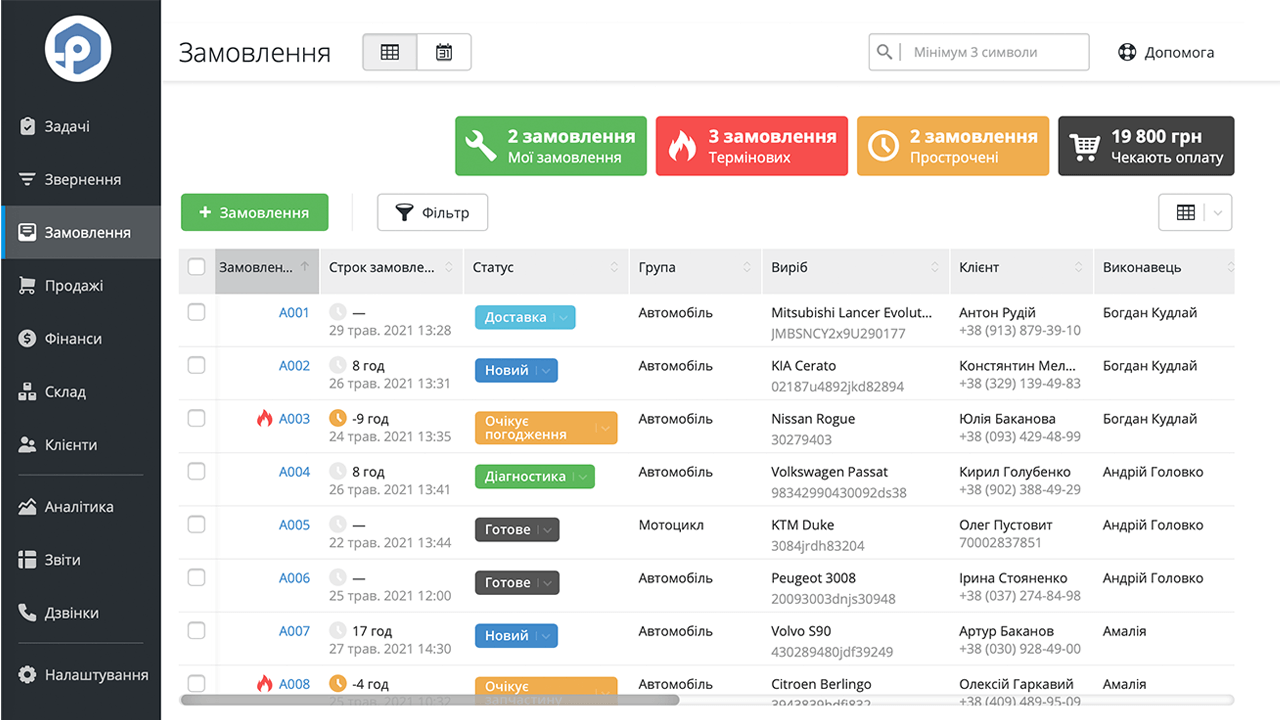This screenshot has width=1280, height=720.
Task: Open Аналітика section
Action: coord(80,507)
